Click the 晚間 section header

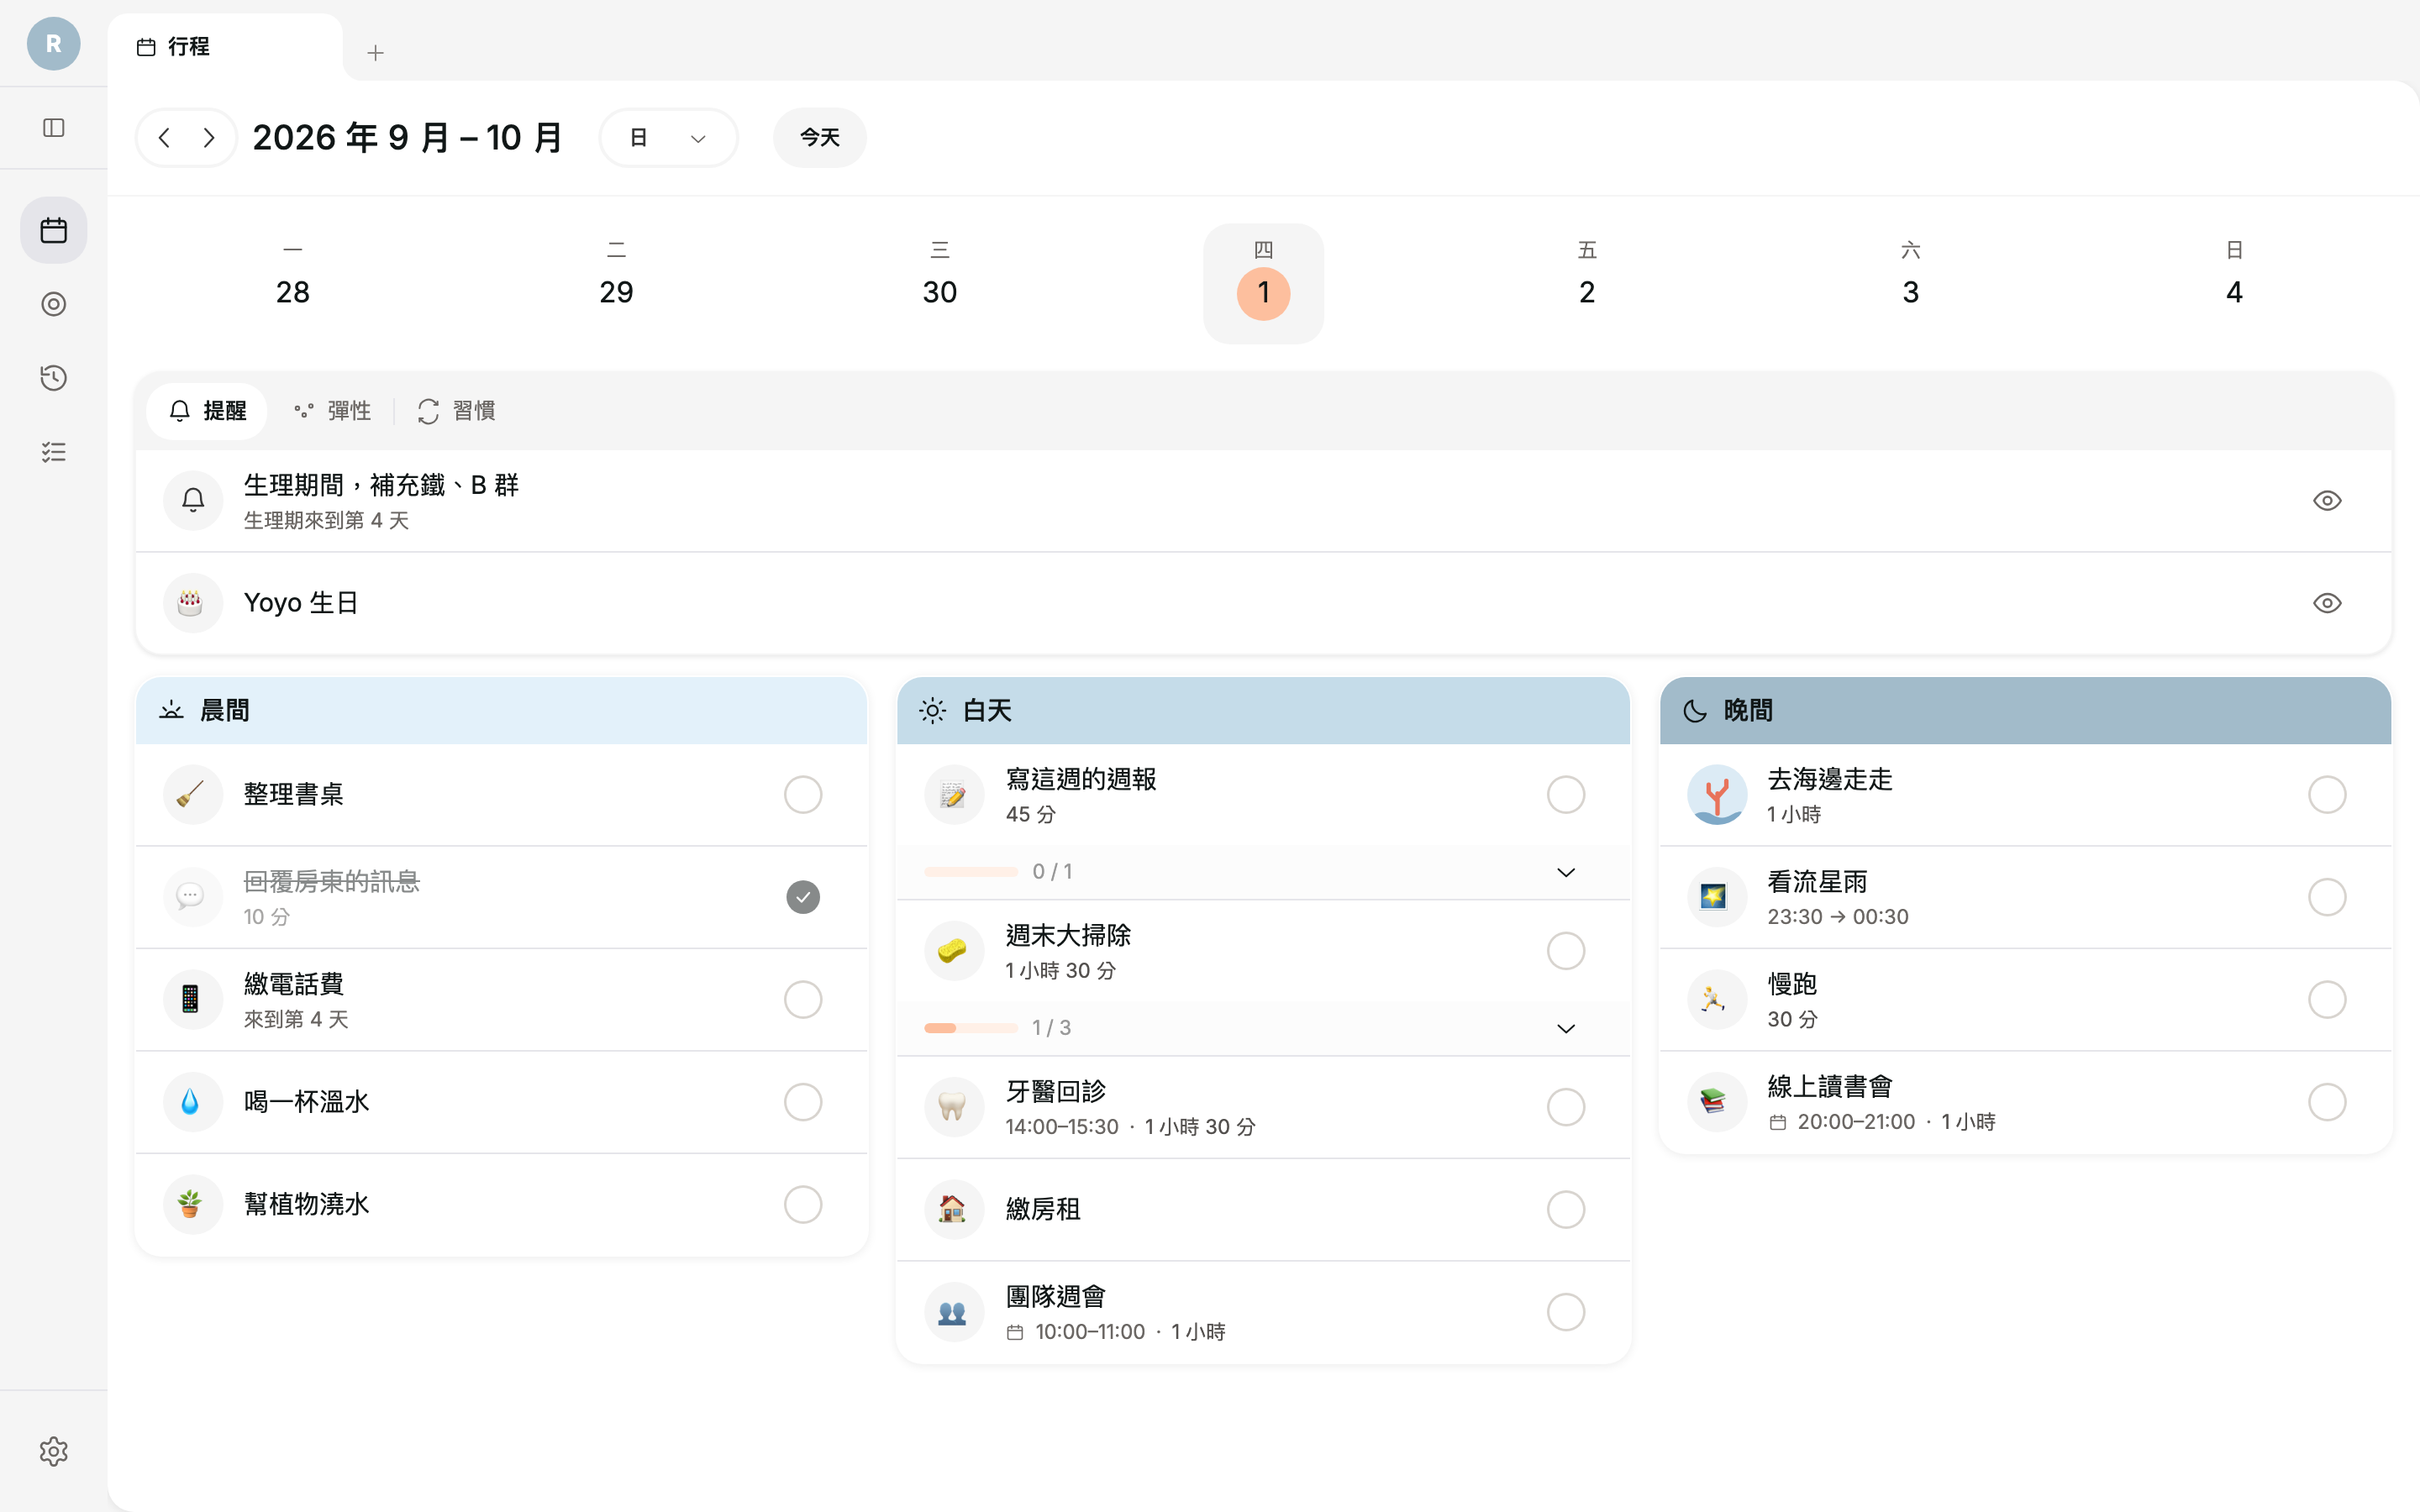click(x=2025, y=711)
